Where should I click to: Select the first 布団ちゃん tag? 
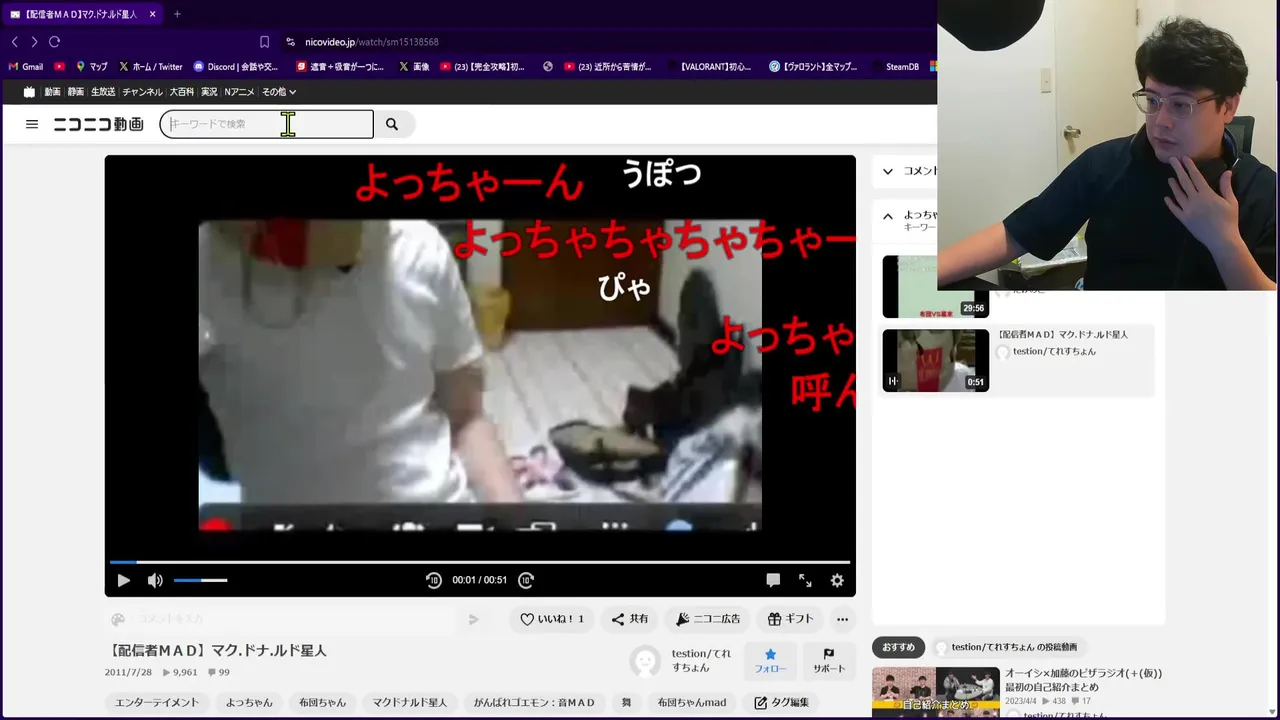click(322, 702)
